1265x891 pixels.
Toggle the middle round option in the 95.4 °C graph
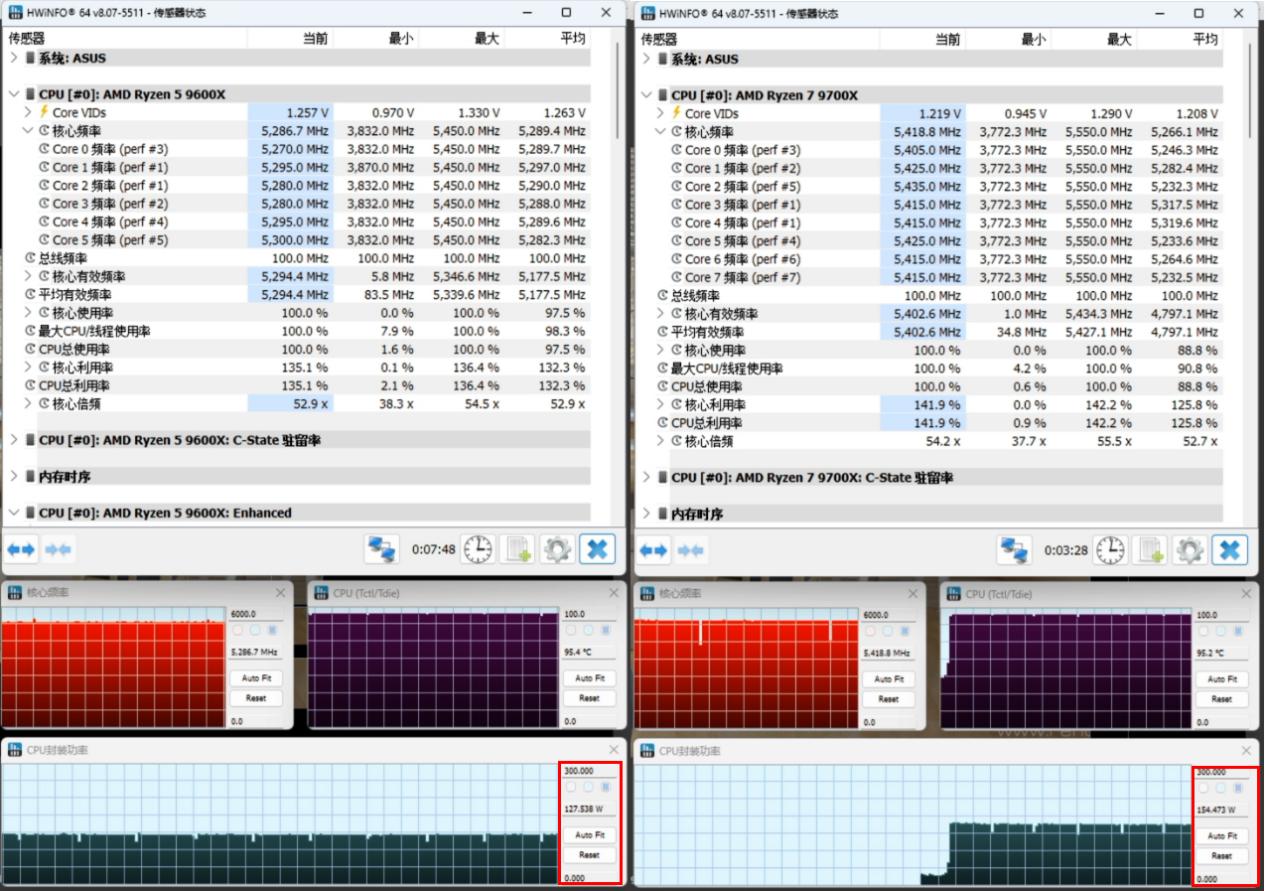point(589,630)
